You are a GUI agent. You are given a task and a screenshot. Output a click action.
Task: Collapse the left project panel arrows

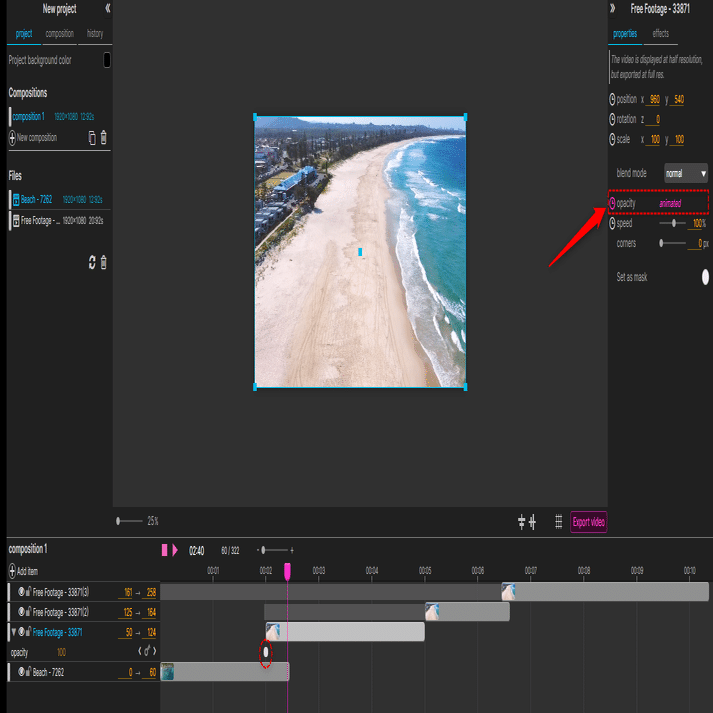point(108,8)
